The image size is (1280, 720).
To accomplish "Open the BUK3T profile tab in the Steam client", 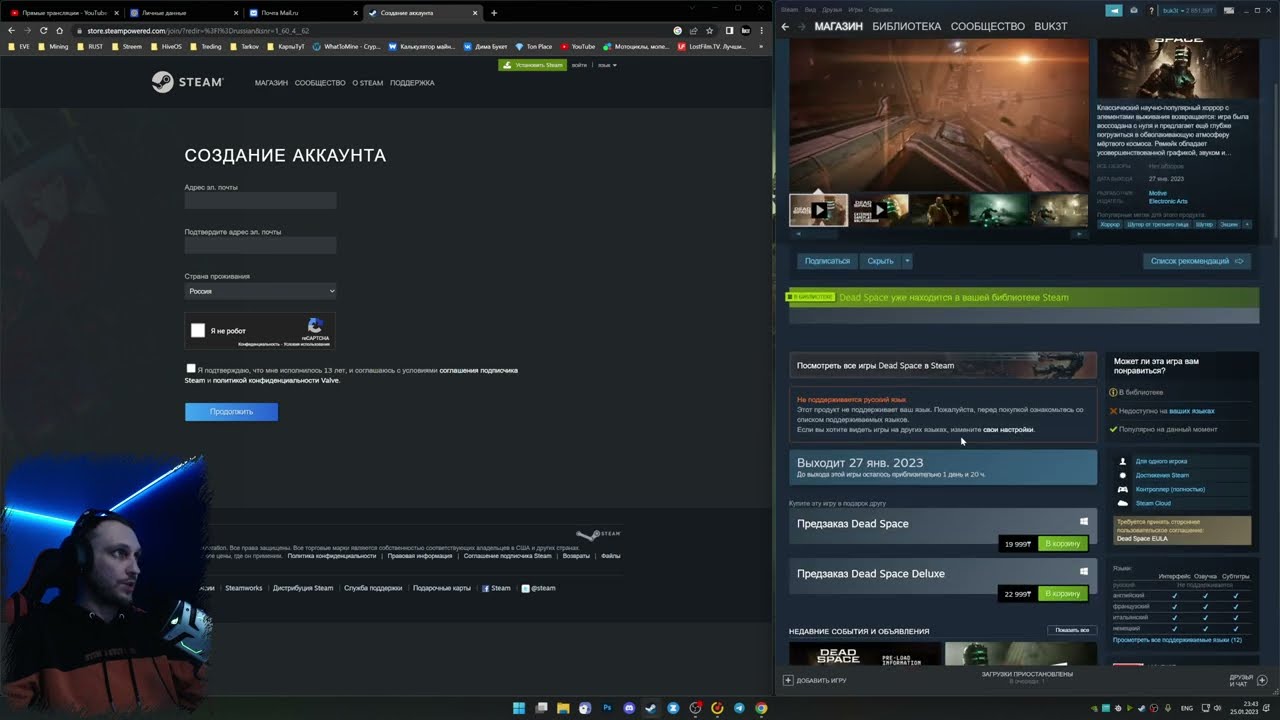I will coord(1051,26).
